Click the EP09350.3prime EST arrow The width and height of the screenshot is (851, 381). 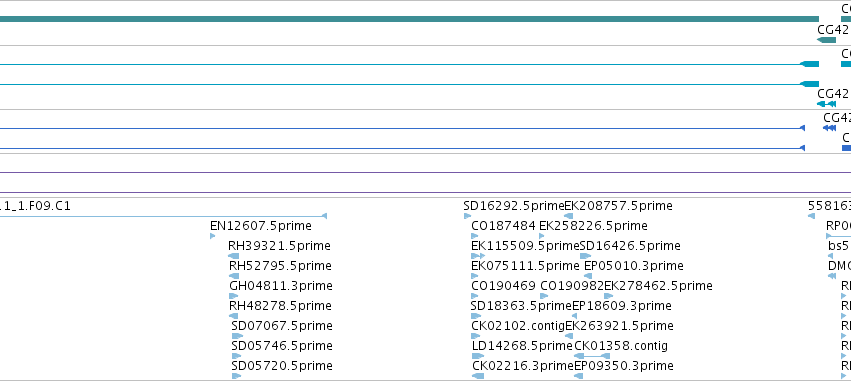[579, 376]
